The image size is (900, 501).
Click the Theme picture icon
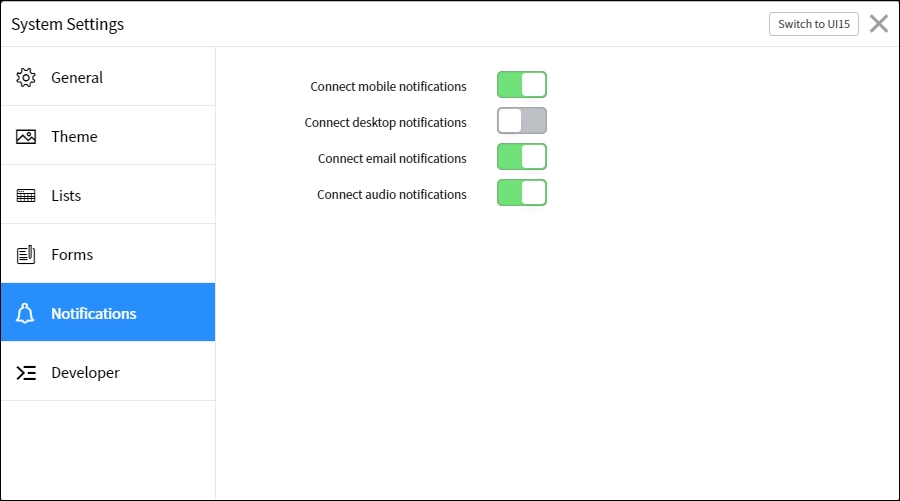[x=26, y=137]
